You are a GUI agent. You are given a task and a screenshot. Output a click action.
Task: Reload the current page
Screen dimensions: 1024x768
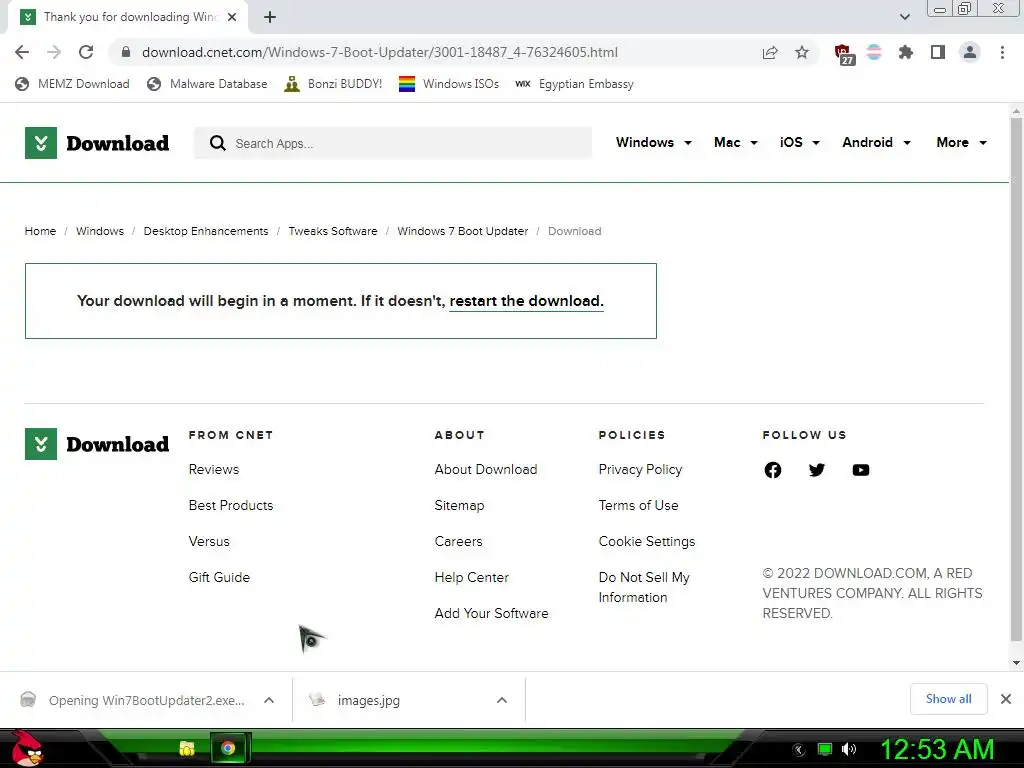click(x=86, y=52)
